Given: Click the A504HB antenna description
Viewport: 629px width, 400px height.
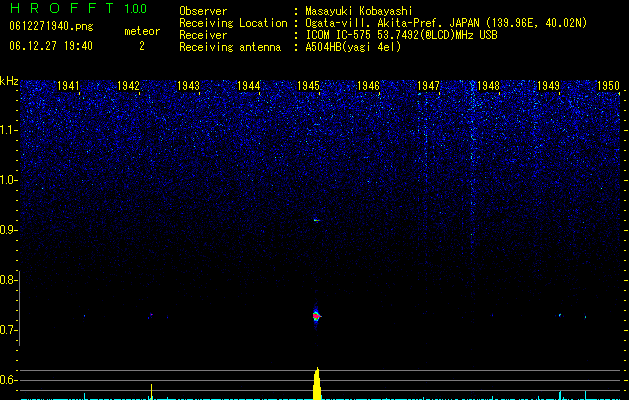Looking at the screenshot, I should point(353,47).
